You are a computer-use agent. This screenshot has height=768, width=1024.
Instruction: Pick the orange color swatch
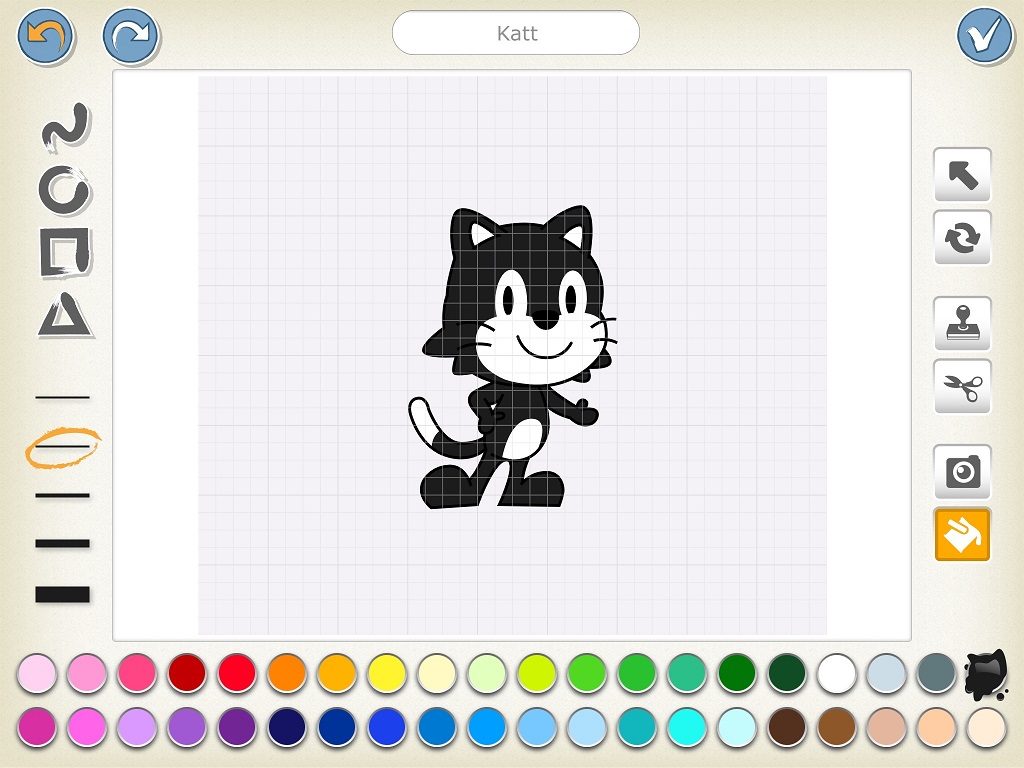287,673
